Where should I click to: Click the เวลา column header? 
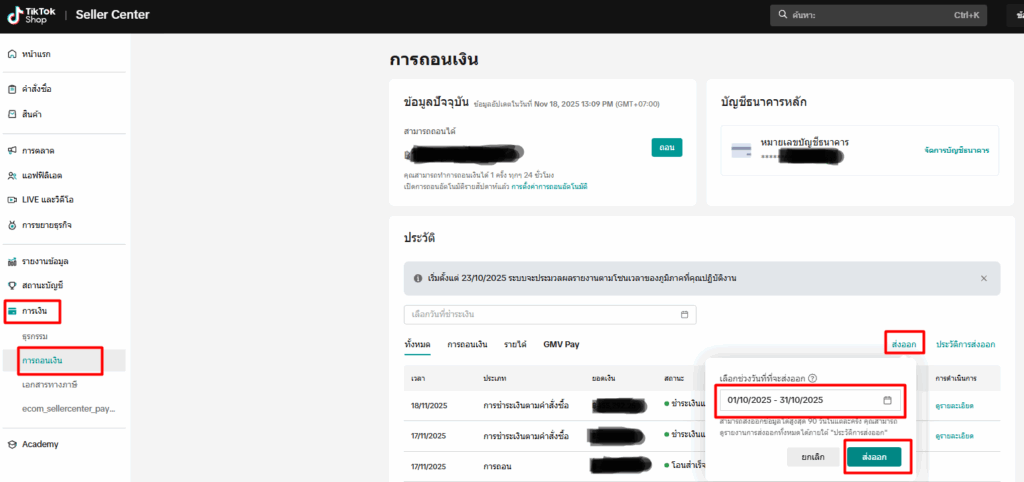(419, 379)
